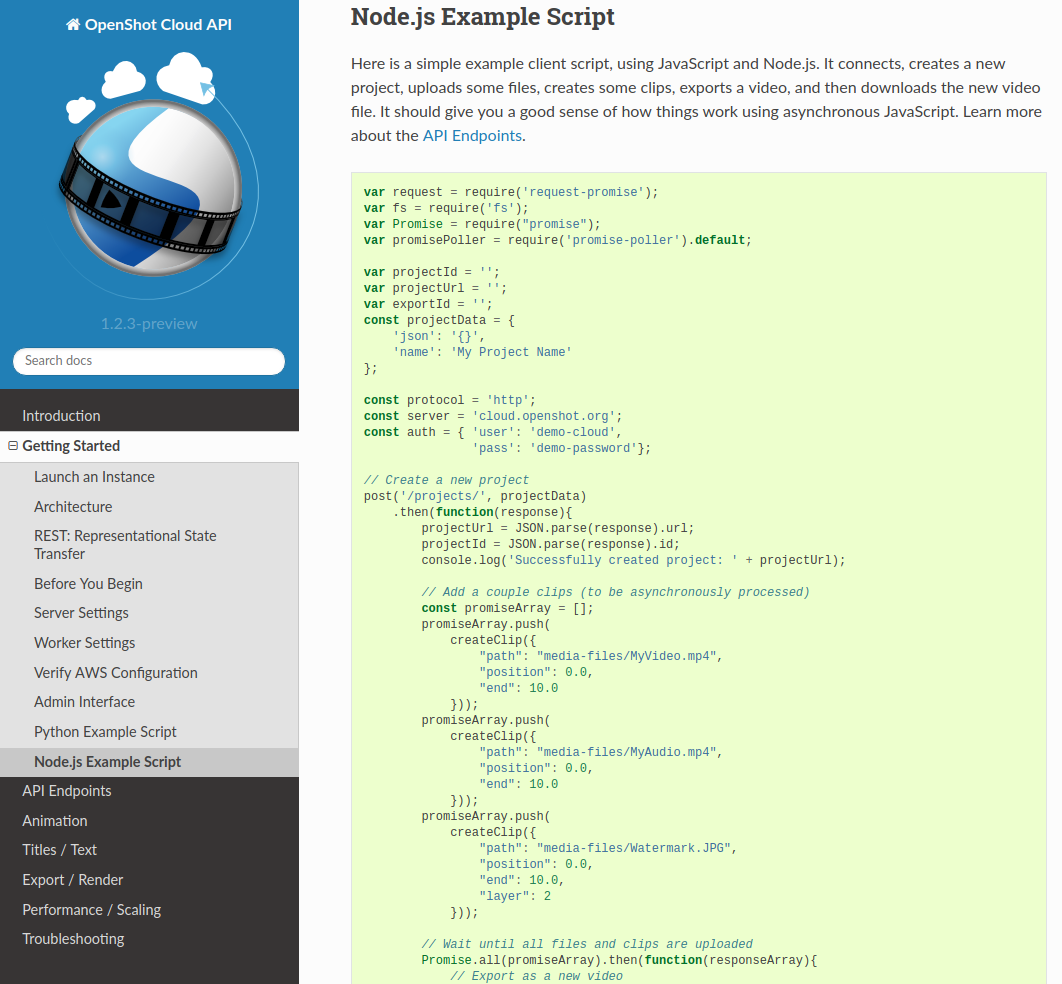Image resolution: width=1062 pixels, height=984 pixels.
Task: Open REST: Representational State Transfer
Action: [125, 544]
